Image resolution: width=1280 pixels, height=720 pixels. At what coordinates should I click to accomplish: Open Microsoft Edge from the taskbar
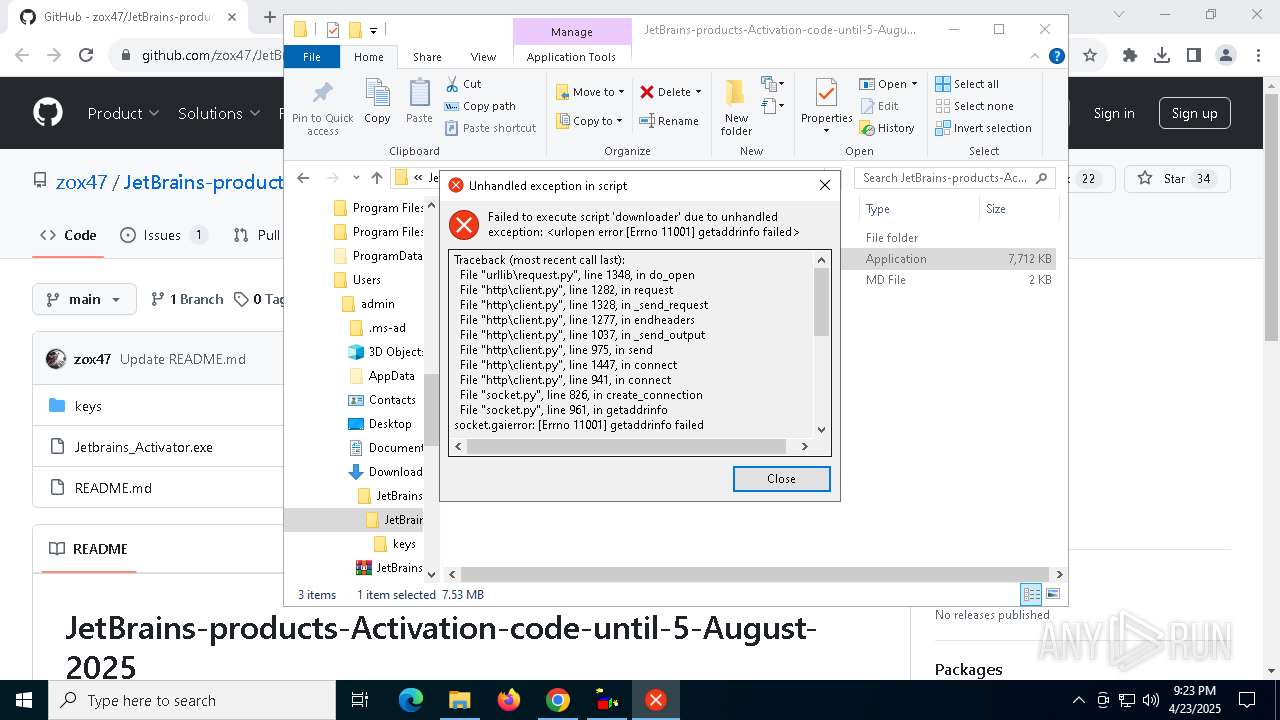[411, 700]
